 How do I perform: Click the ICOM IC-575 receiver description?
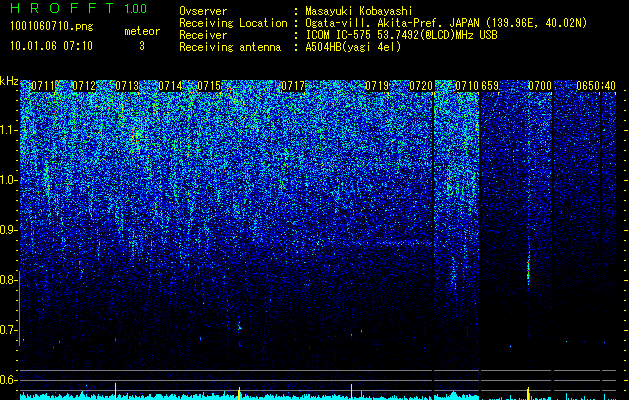pos(401,35)
